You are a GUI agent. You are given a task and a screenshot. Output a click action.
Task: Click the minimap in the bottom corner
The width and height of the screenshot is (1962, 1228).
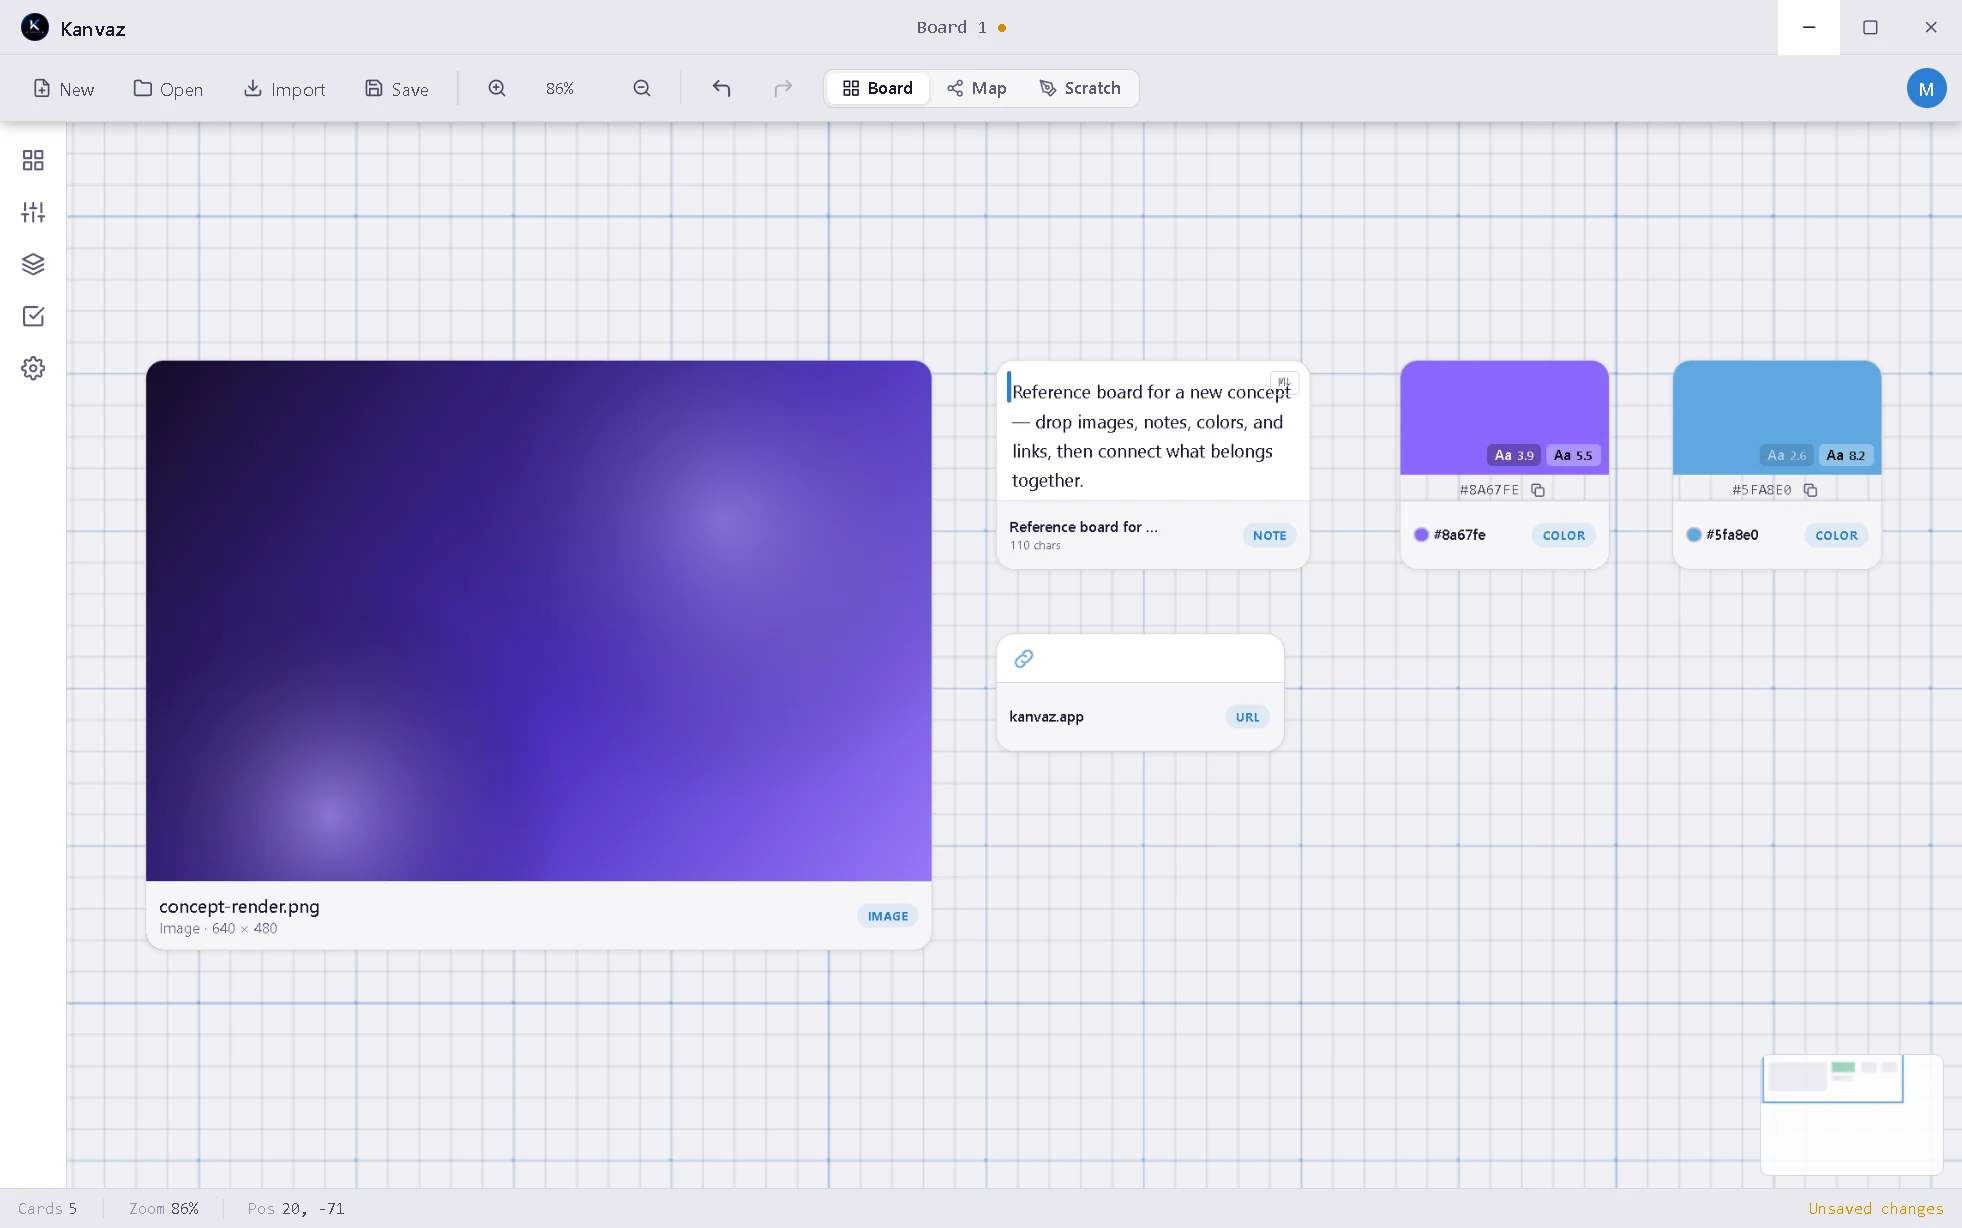coord(1851,1113)
